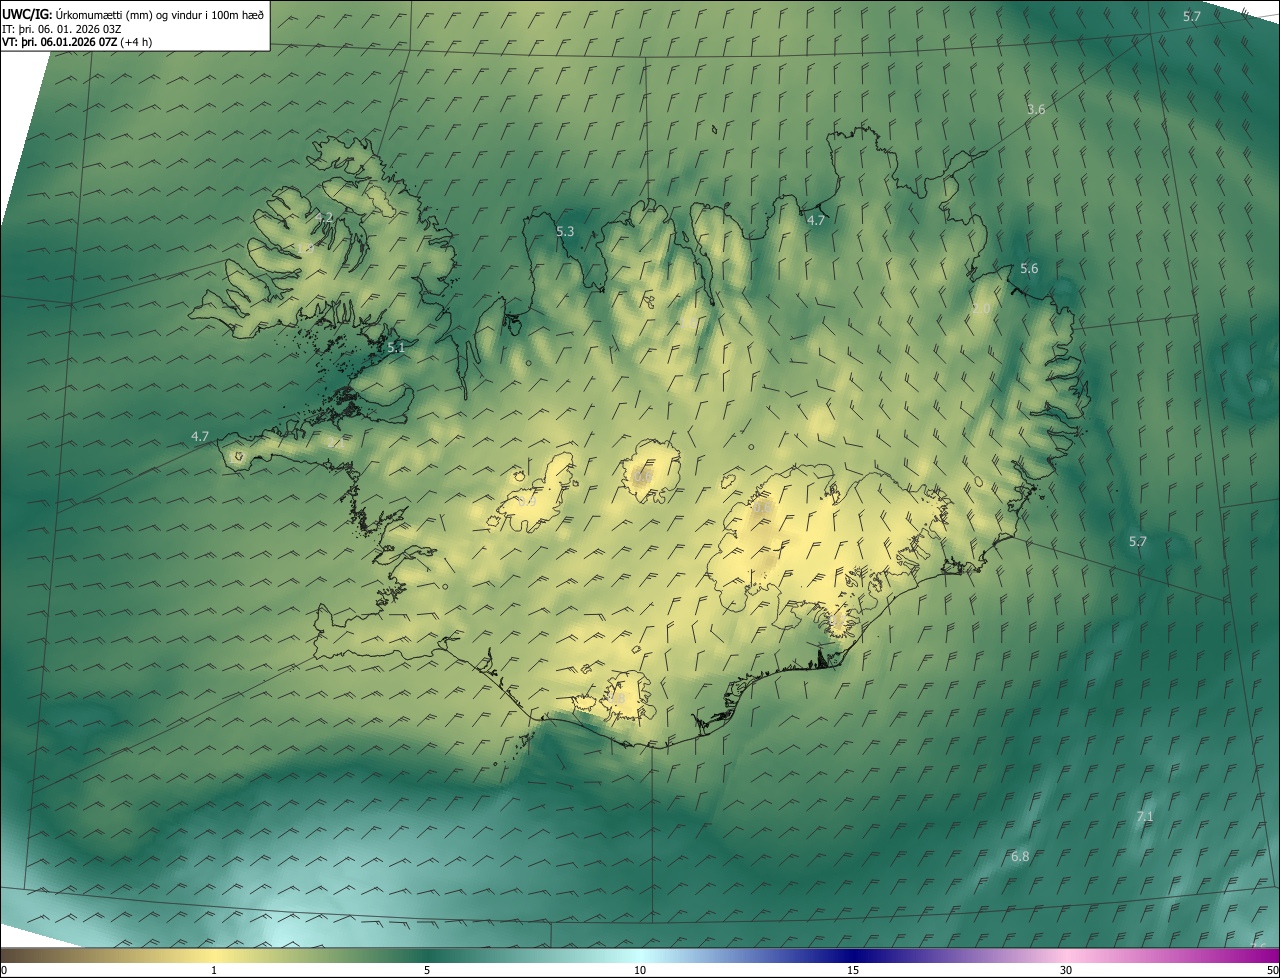
Task: Select the 4.7 label west of Snæfellsnes
Action: 200,437
